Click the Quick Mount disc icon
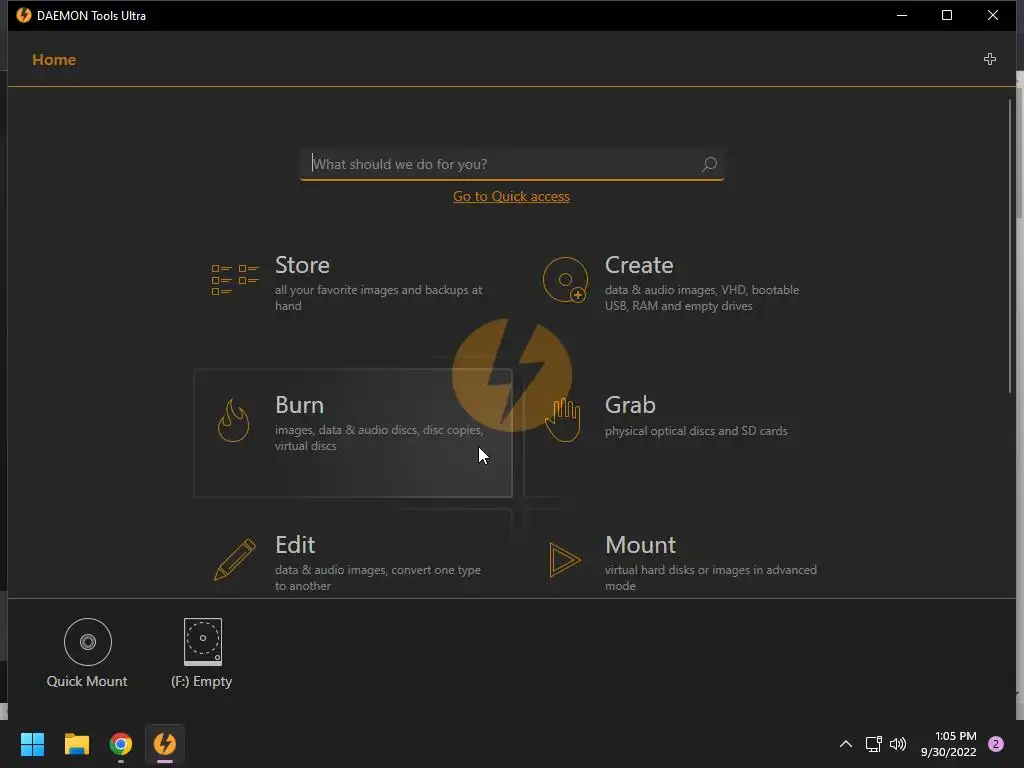 click(x=88, y=642)
